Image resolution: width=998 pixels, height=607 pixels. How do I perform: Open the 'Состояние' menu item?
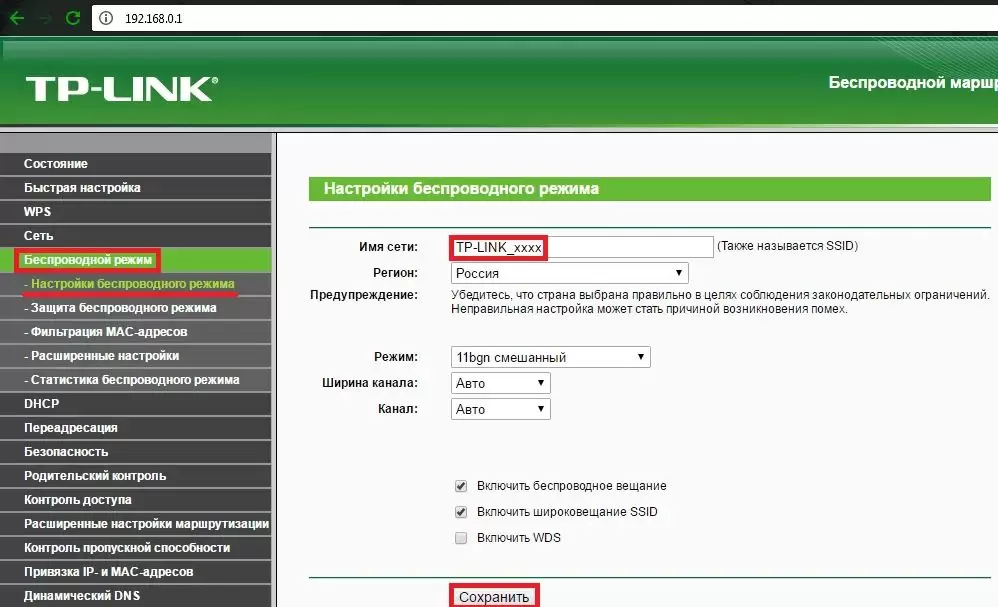pyautogui.click(x=56, y=164)
